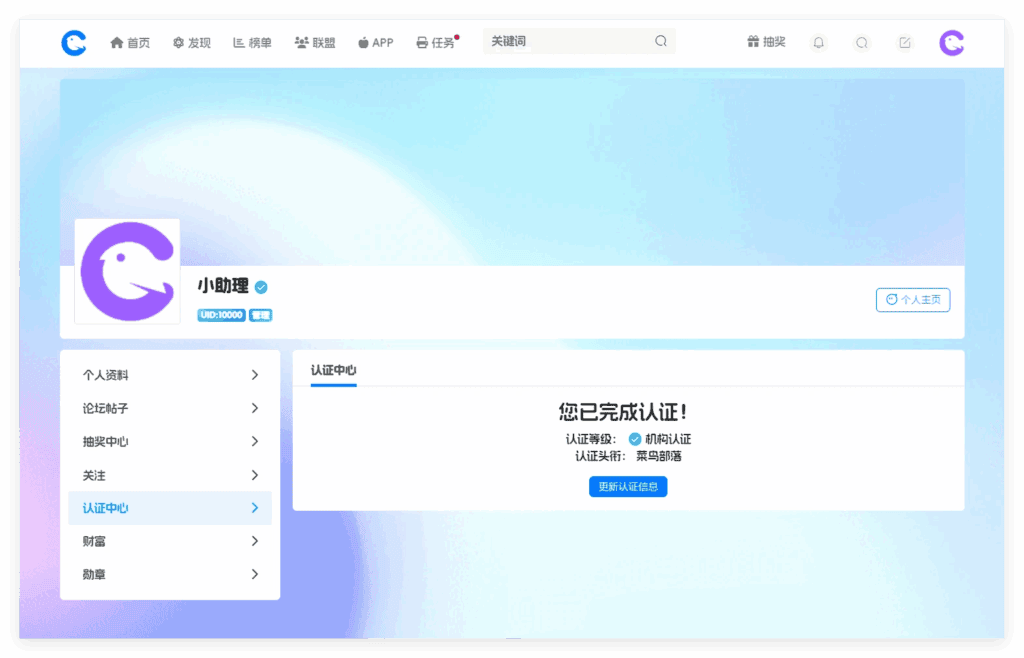Open messages chat bubble icon
This screenshot has height=658, width=1024.
(x=862, y=43)
